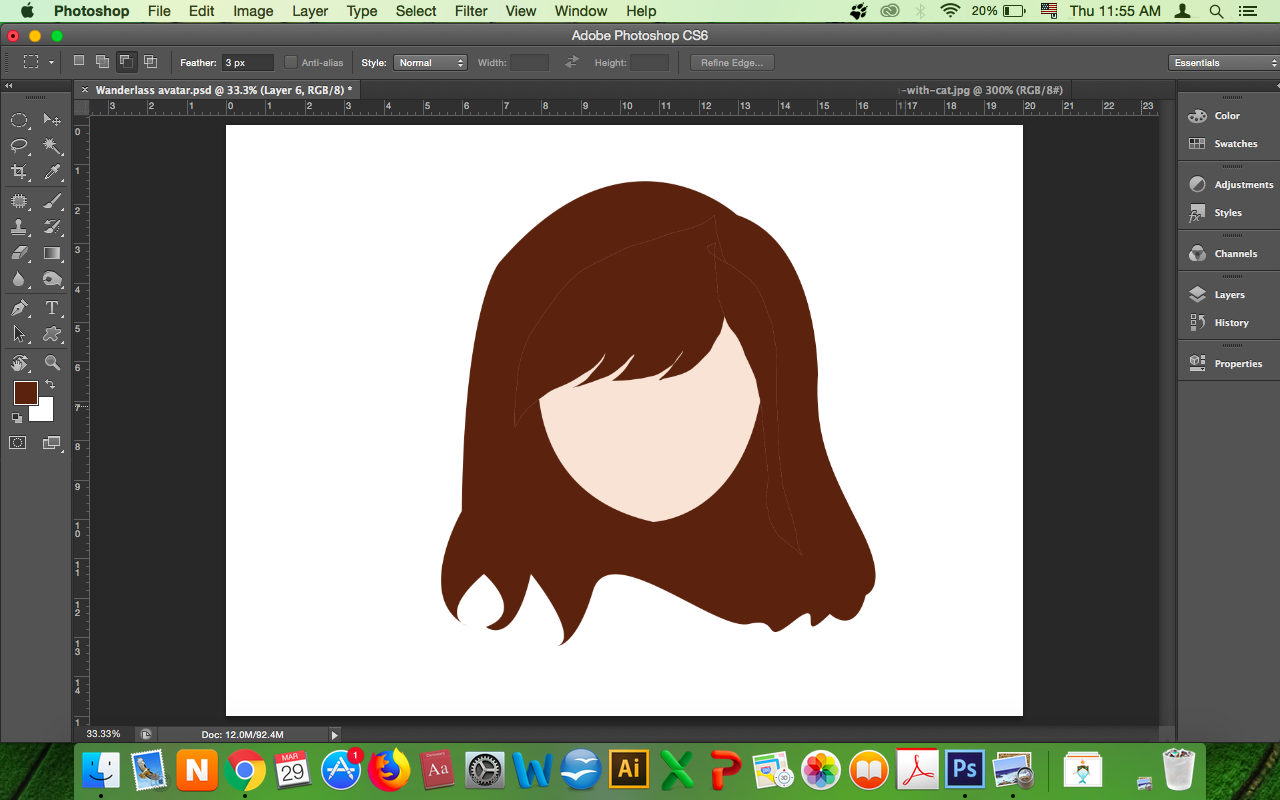The image size is (1280, 800).
Task: Select the Brush tool
Action: tap(53, 201)
